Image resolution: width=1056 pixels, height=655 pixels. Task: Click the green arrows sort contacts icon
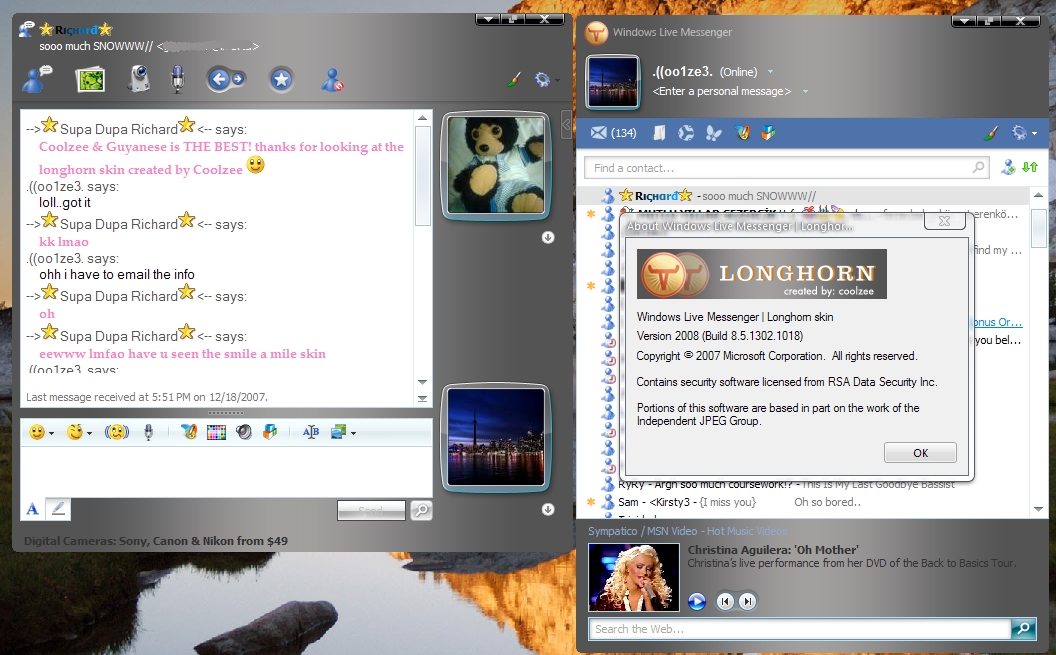pyautogui.click(x=1030, y=167)
